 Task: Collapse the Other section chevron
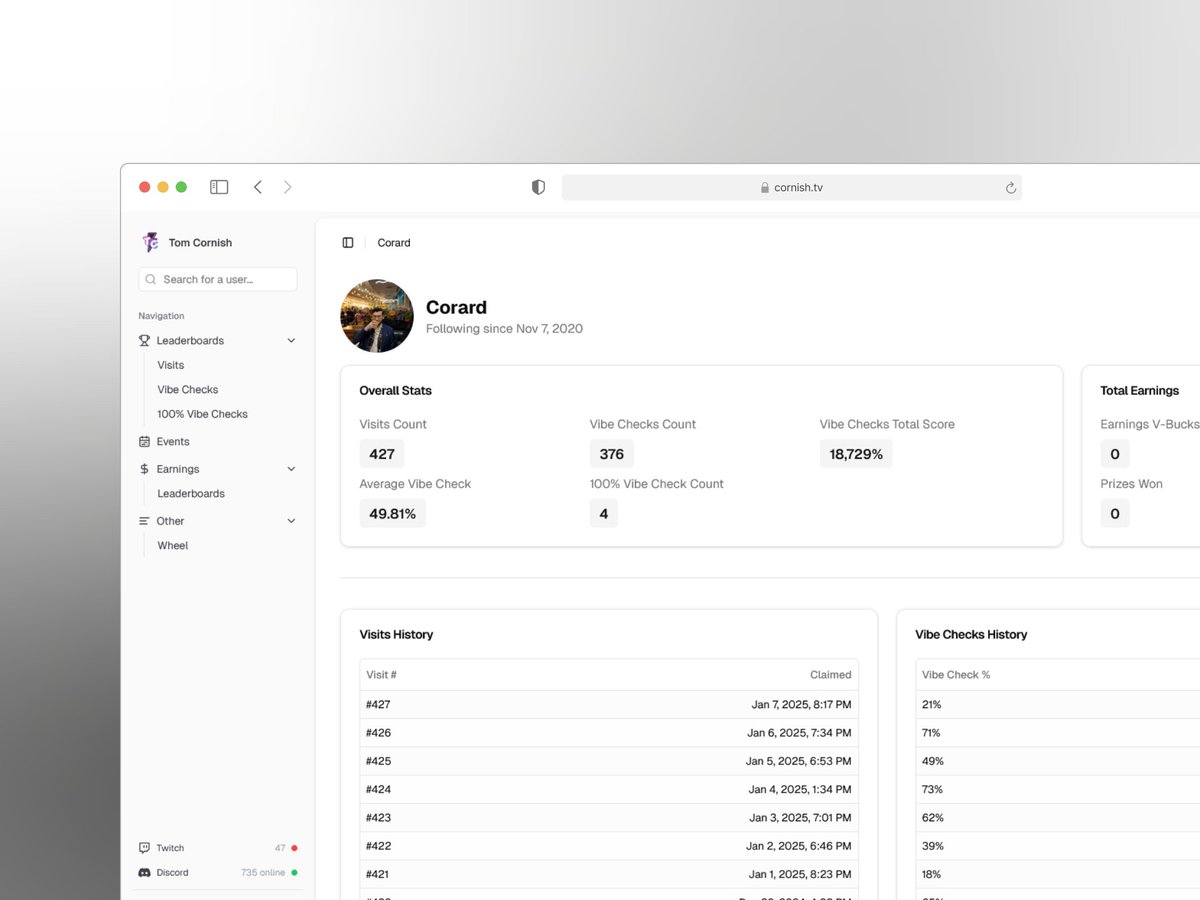pos(290,520)
